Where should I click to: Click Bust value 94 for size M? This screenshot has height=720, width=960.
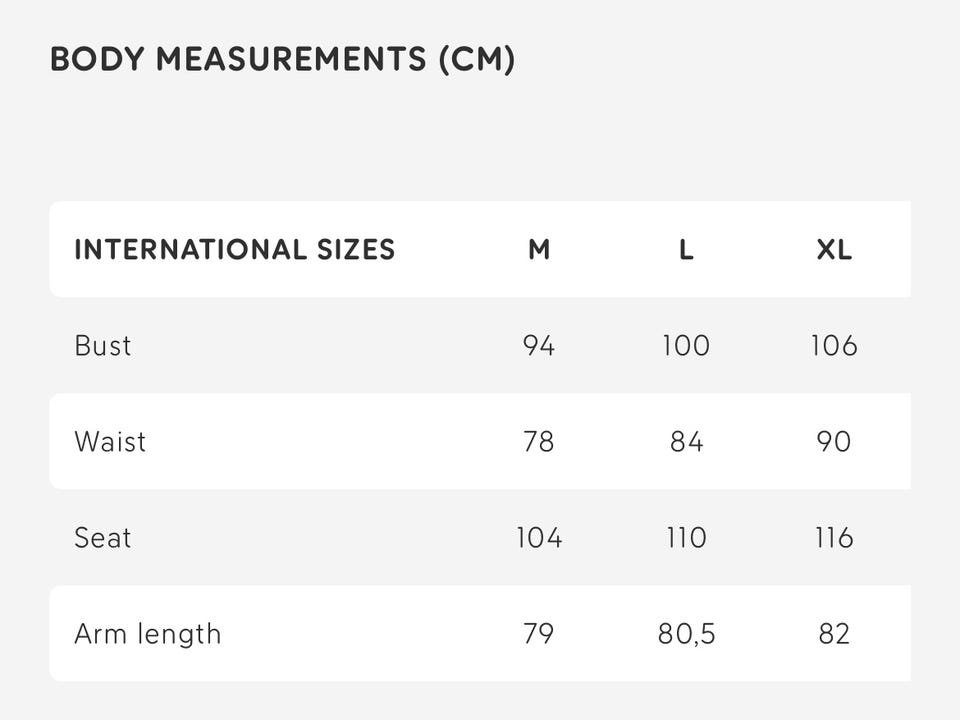[539, 346]
